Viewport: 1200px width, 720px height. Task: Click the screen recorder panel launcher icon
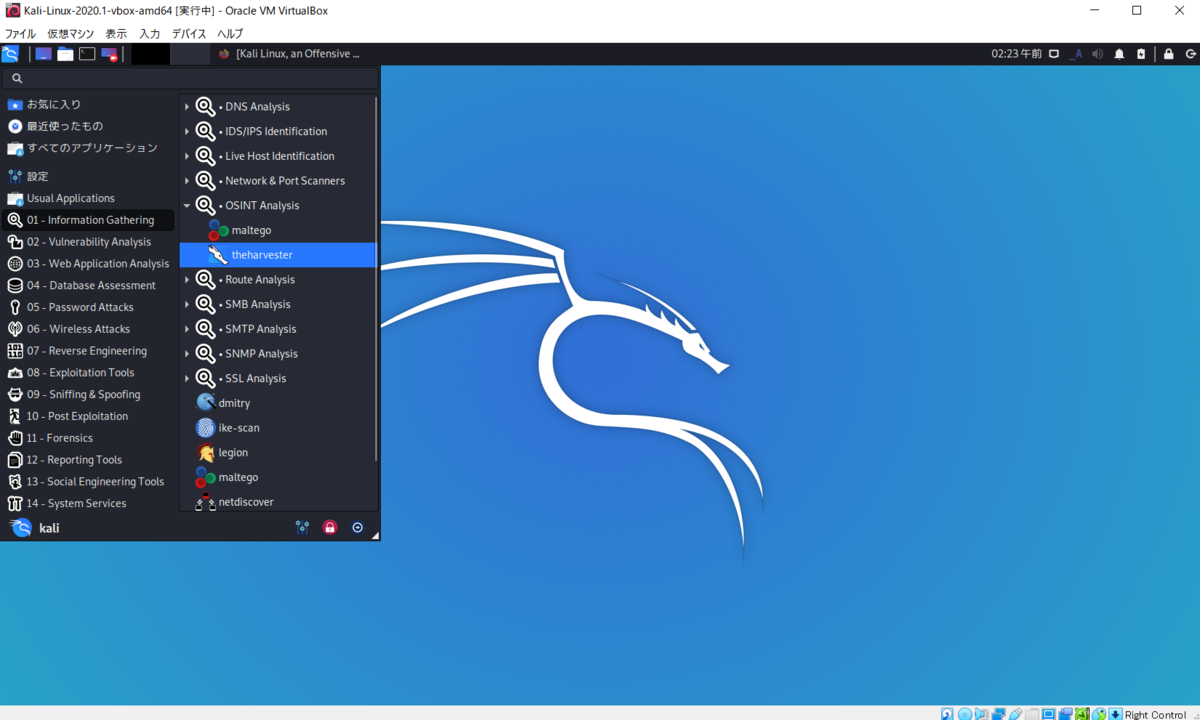[x=109, y=54]
